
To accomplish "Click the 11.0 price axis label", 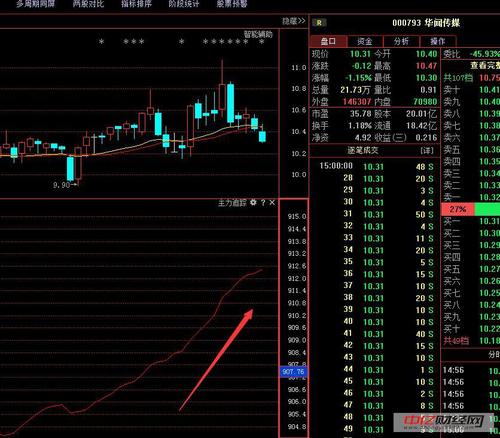I will point(299,68).
